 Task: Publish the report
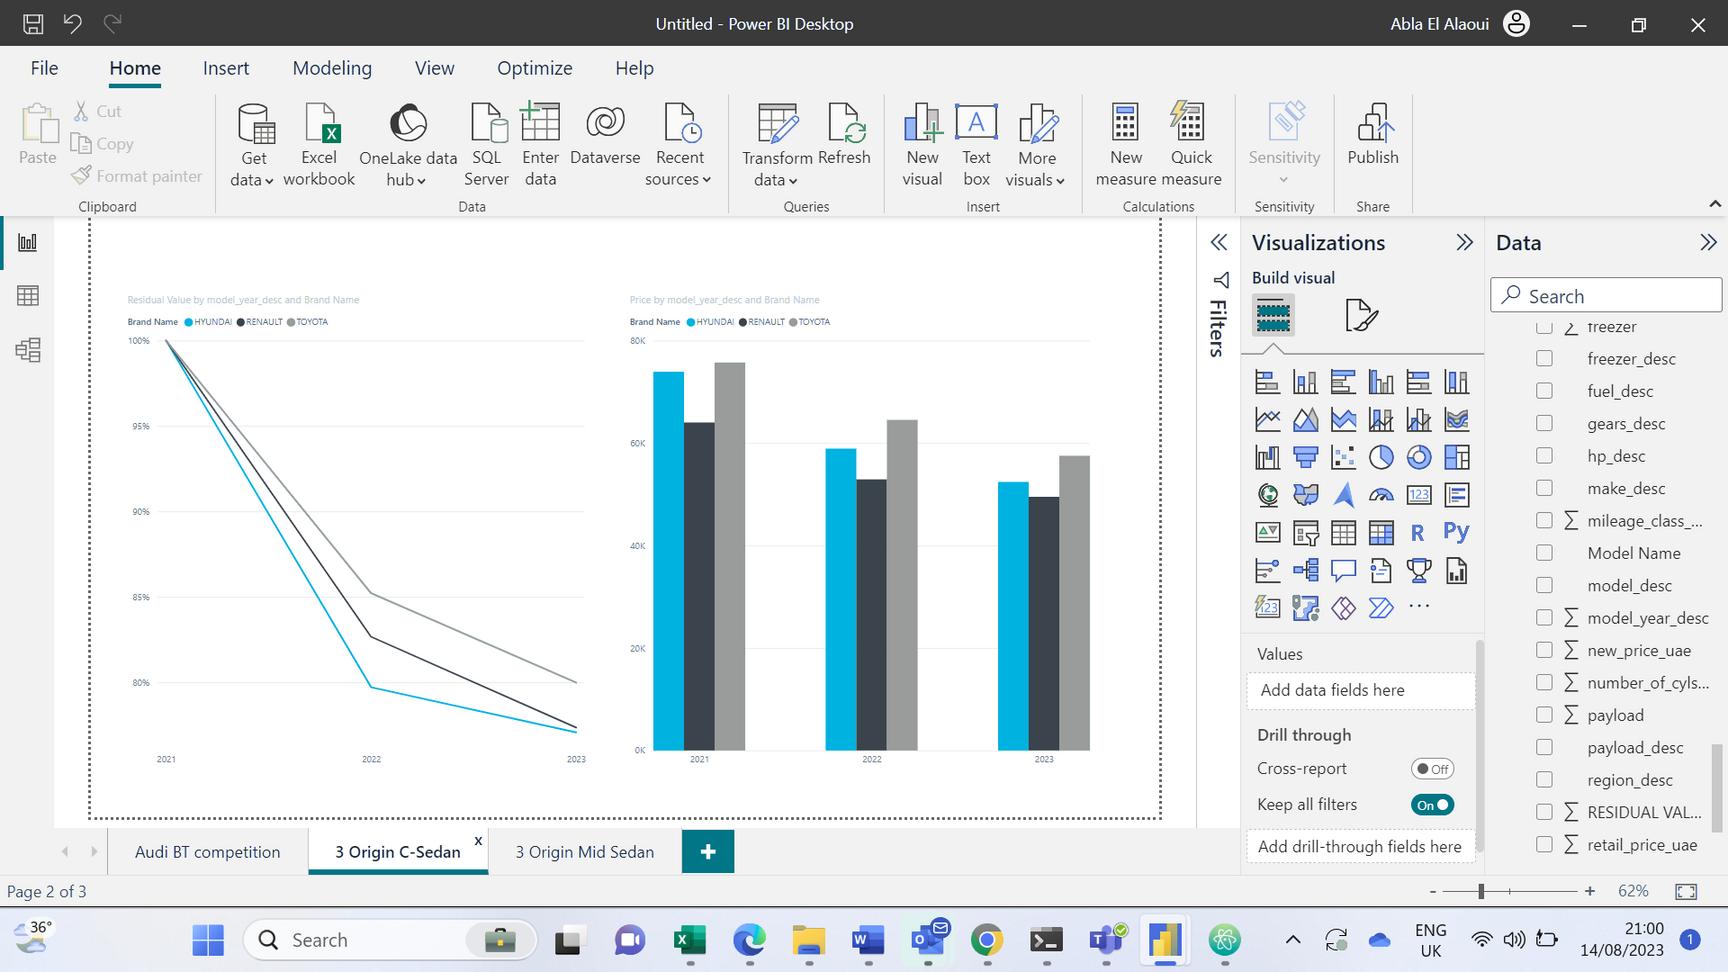(1373, 136)
